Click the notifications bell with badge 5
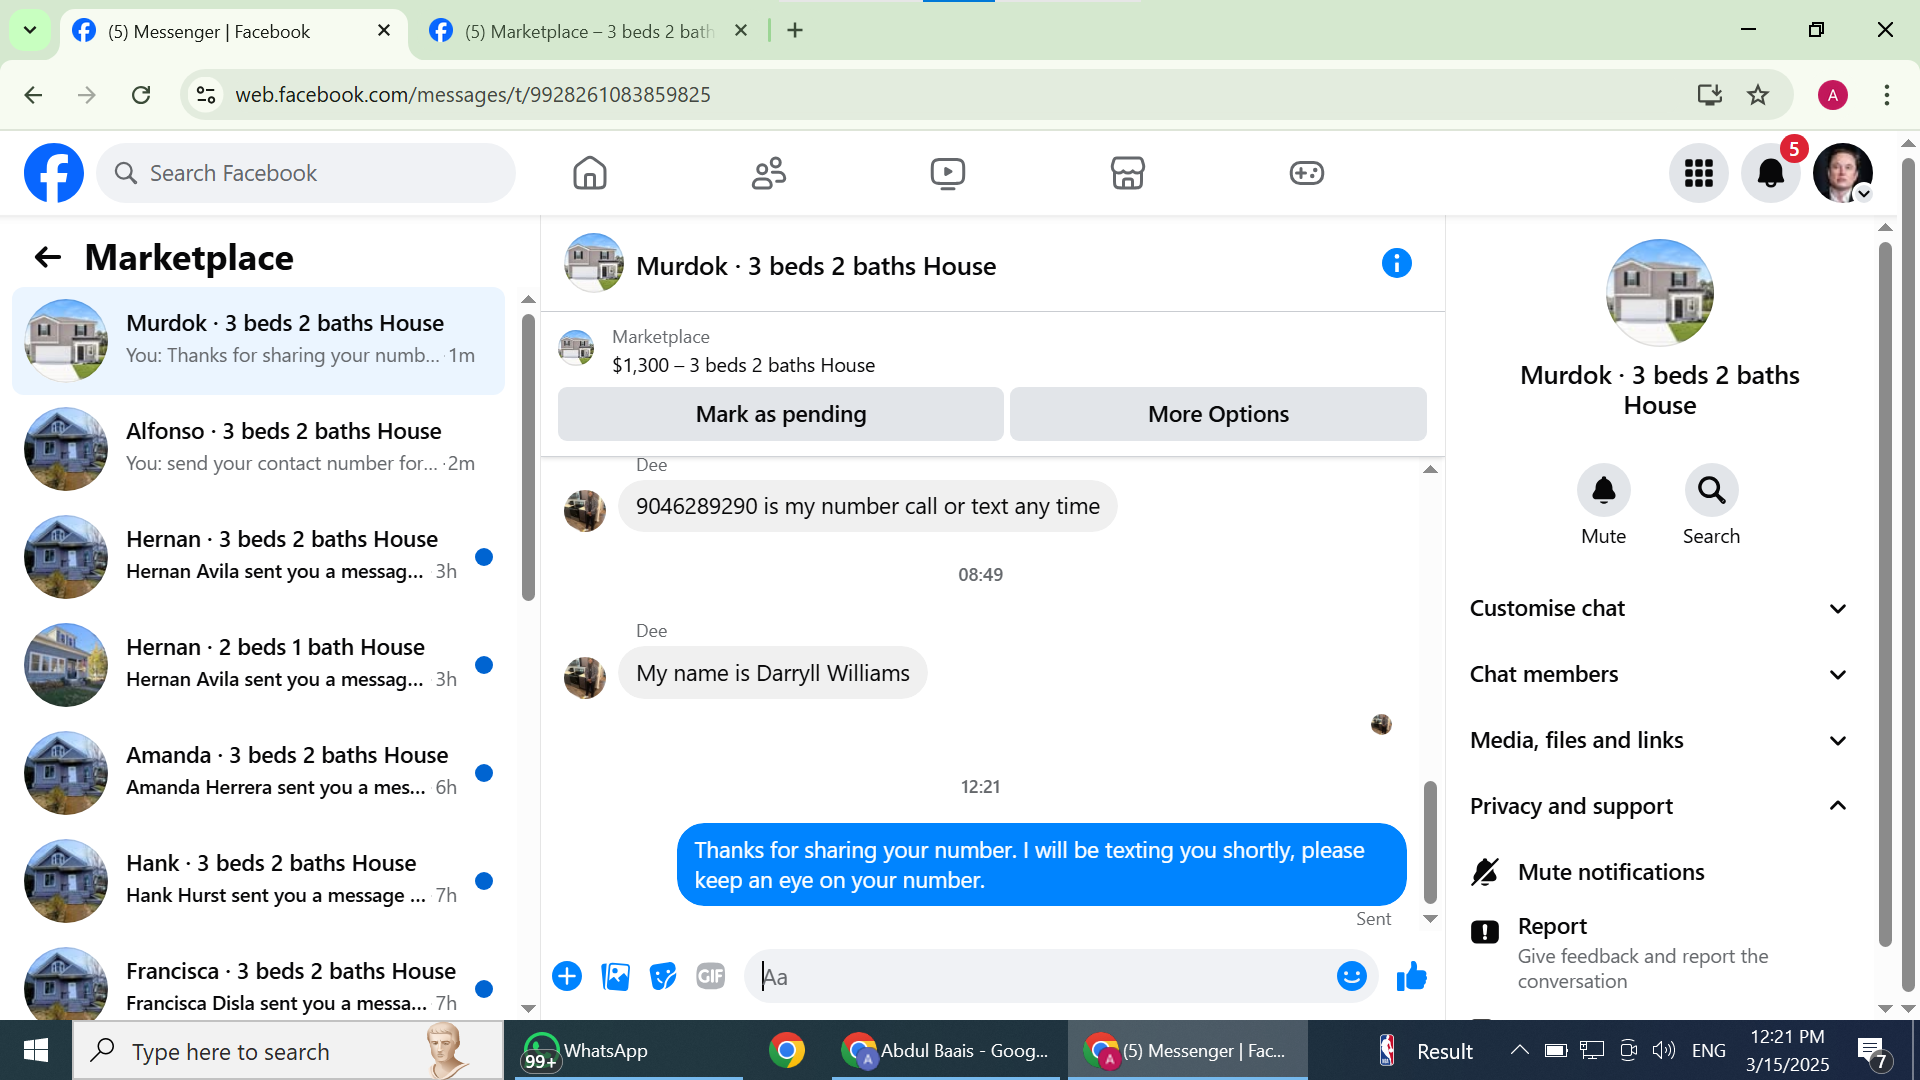Viewport: 1920px width, 1080px height. [x=1770, y=173]
